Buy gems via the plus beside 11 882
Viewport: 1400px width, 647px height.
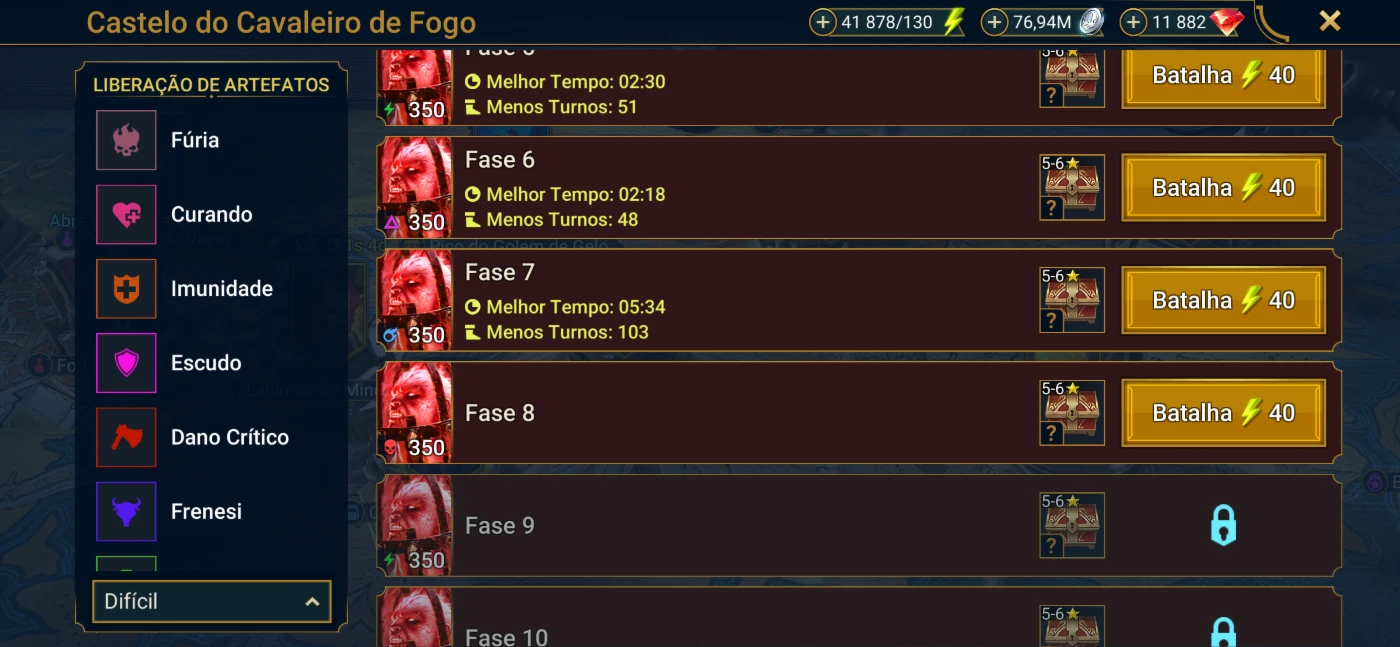pos(1133,22)
